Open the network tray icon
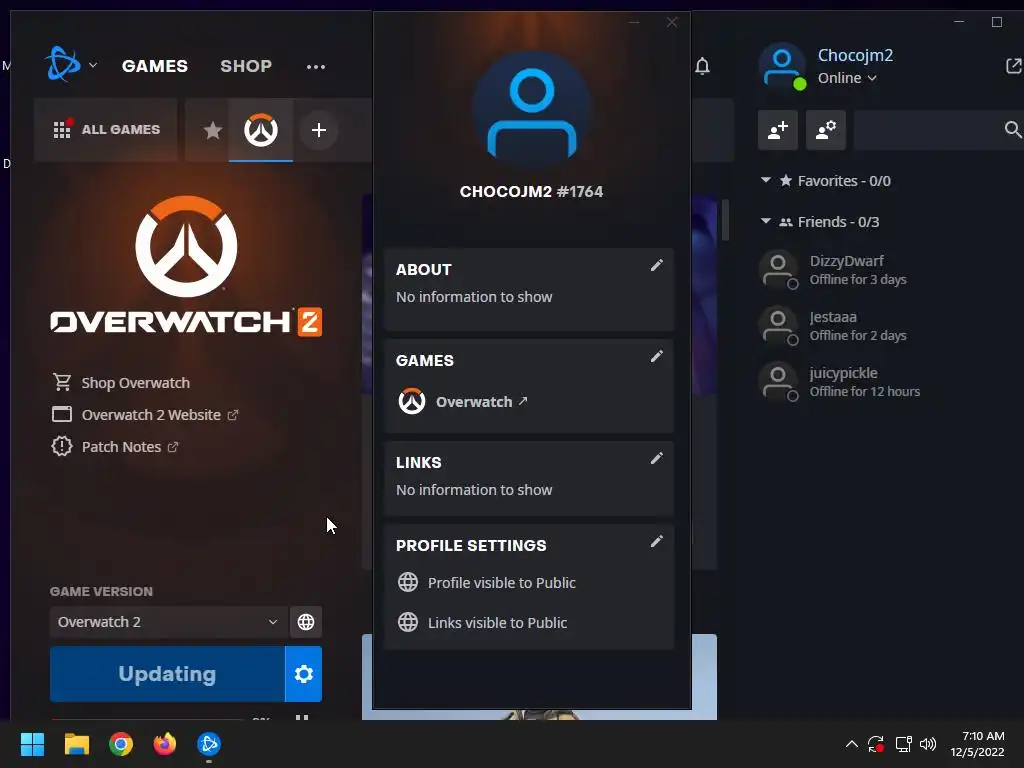The width and height of the screenshot is (1024, 768). (903, 744)
